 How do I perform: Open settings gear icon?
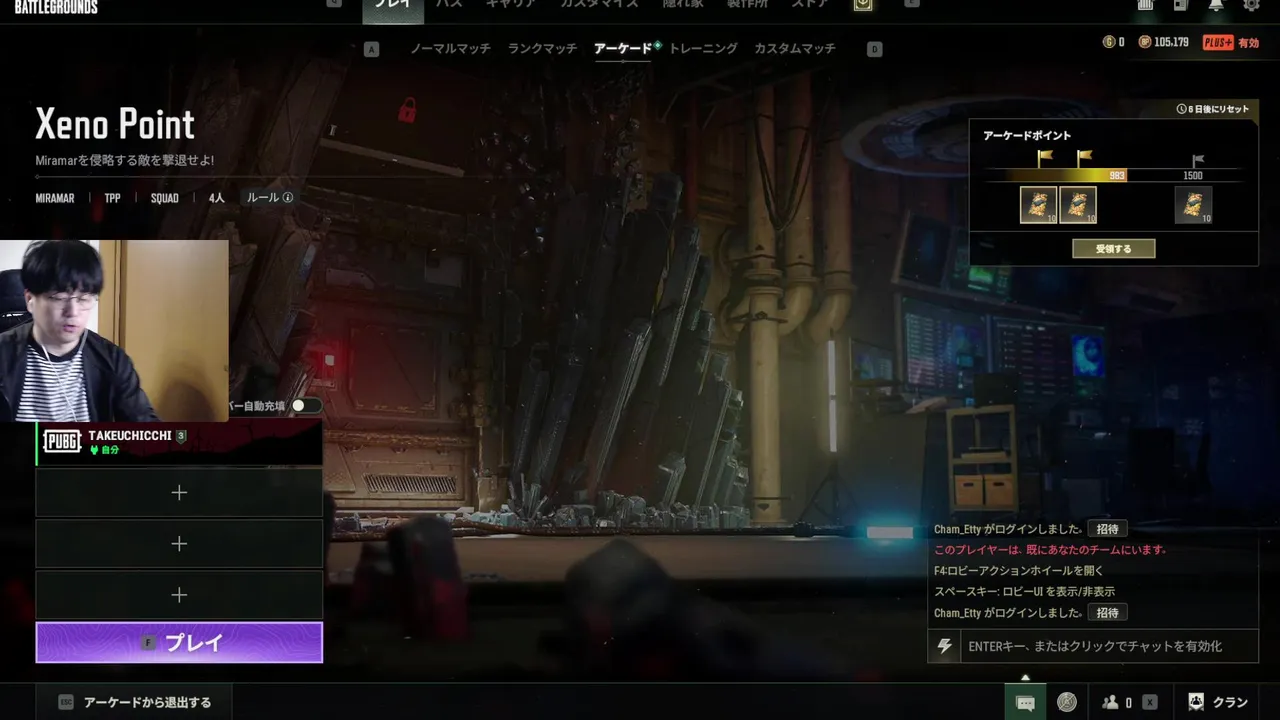click(x=1251, y=5)
